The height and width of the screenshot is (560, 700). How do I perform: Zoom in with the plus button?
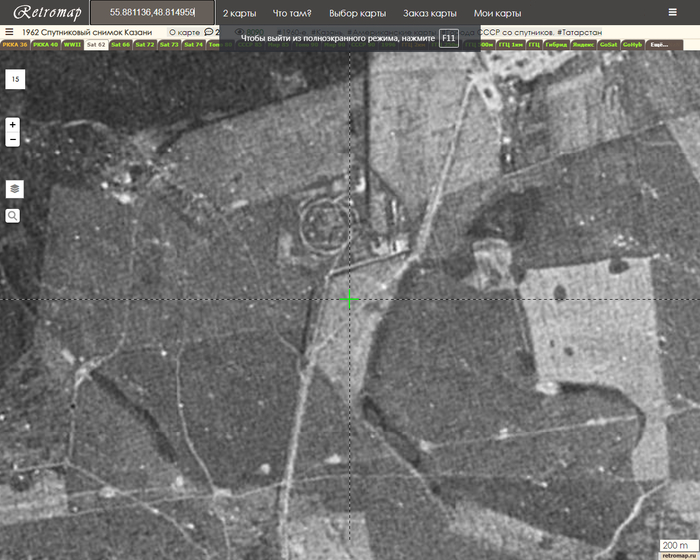pyautogui.click(x=13, y=125)
